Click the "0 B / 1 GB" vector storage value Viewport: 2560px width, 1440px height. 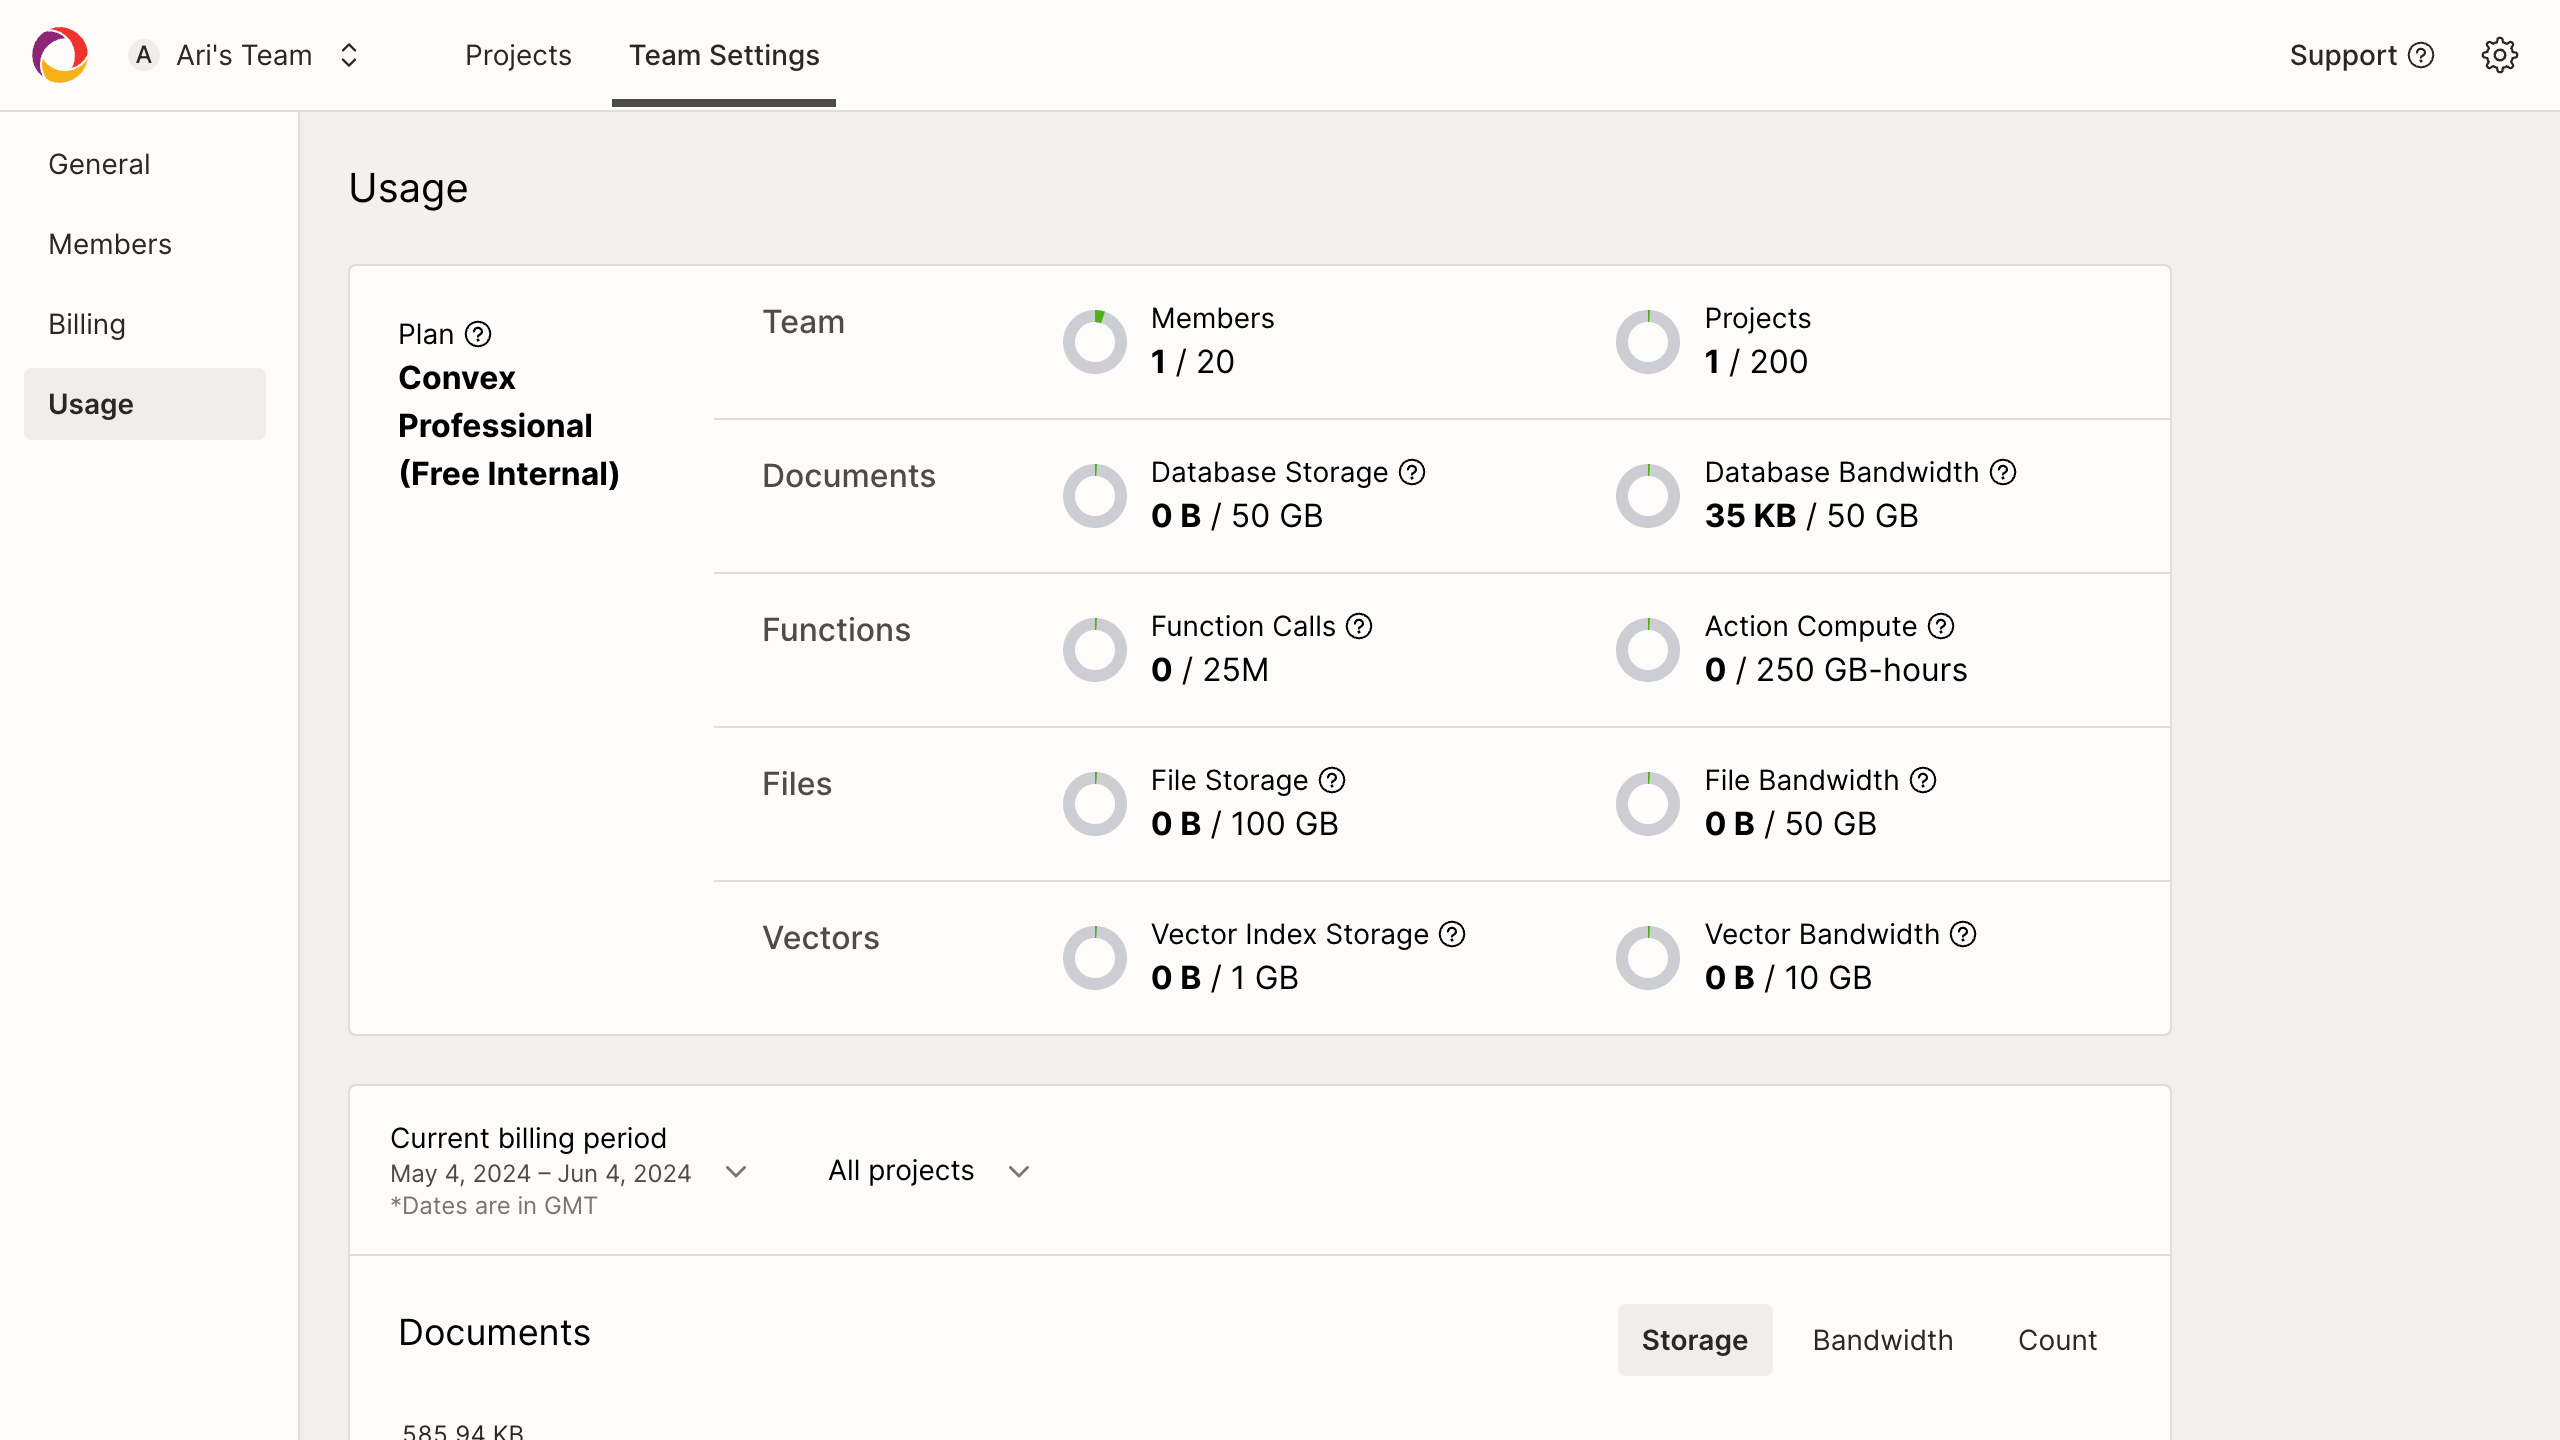coord(1224,978)
